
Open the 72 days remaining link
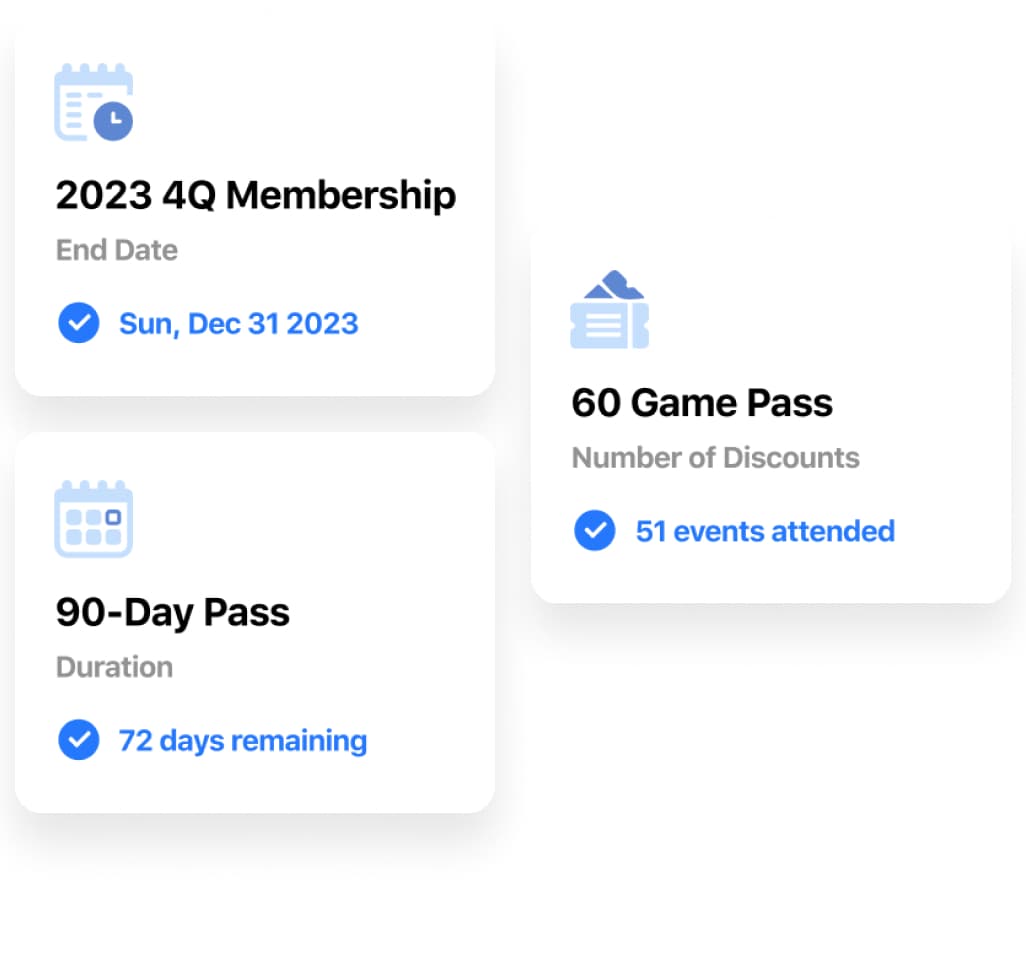[x=243, y=741]
